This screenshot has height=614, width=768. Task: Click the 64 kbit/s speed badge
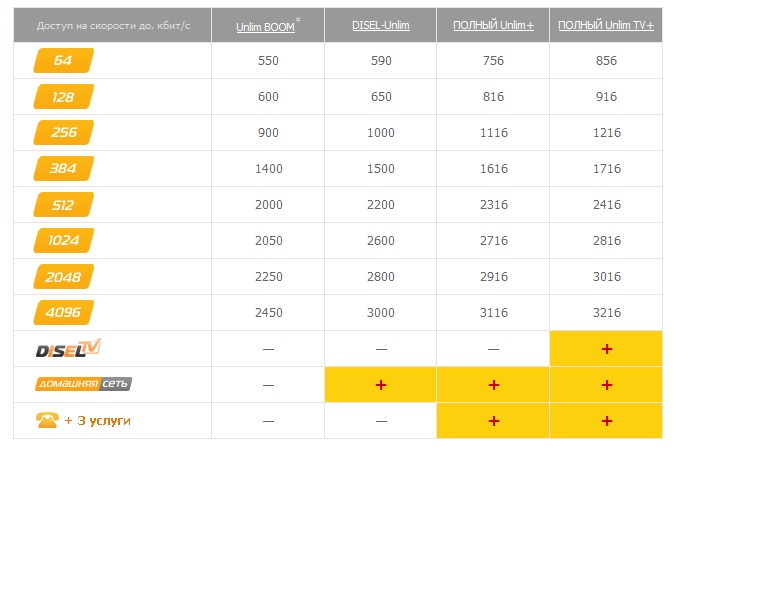coord(64,60)
